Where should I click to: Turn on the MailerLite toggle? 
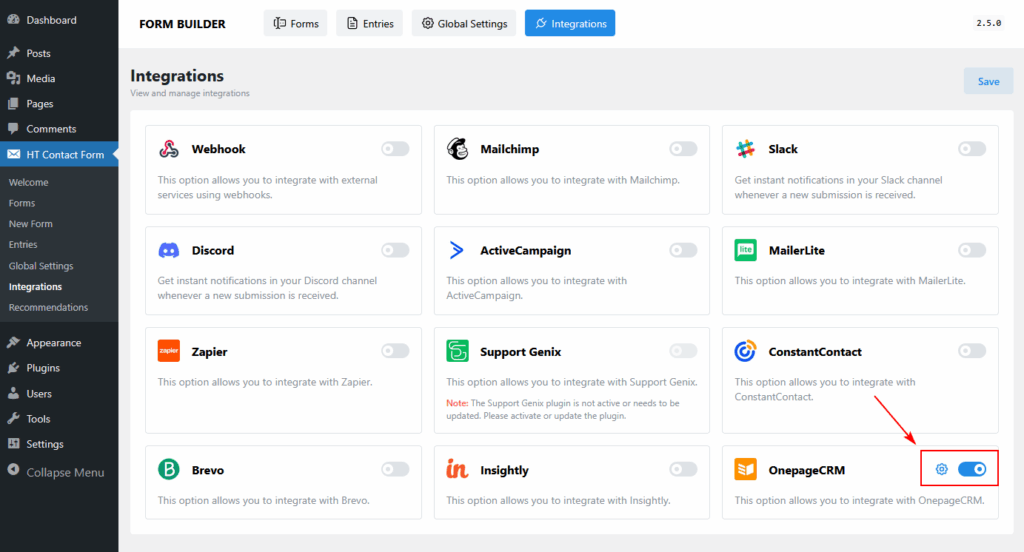[971, 250]
